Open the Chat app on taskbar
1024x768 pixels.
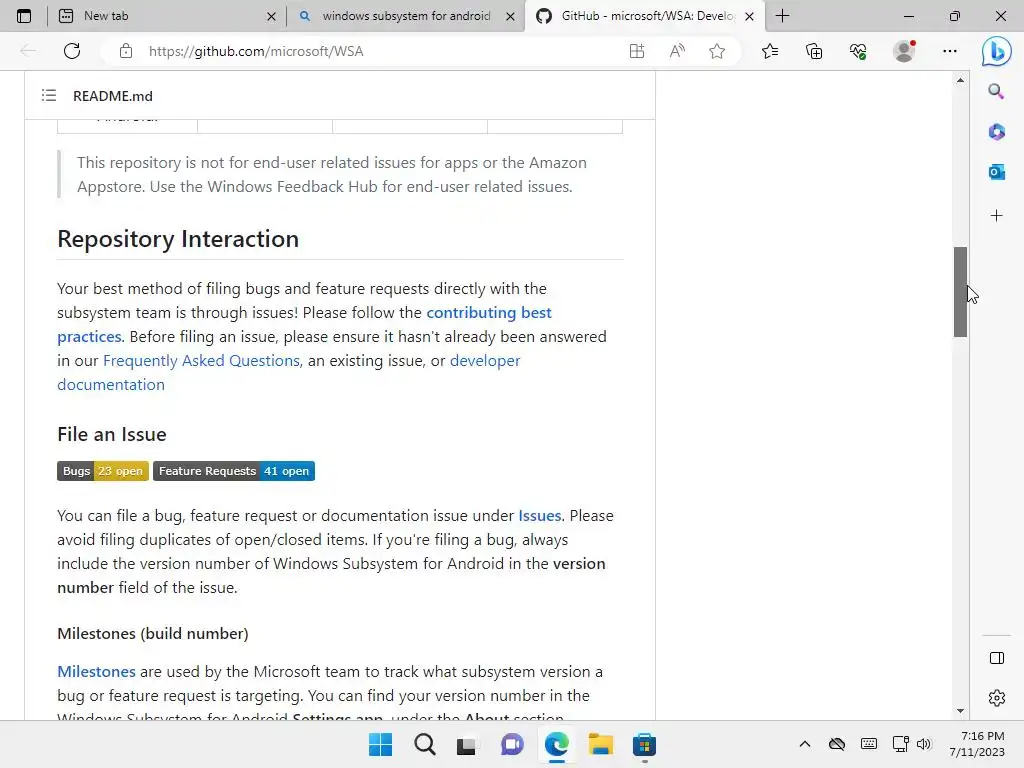[x=512, y=744]
